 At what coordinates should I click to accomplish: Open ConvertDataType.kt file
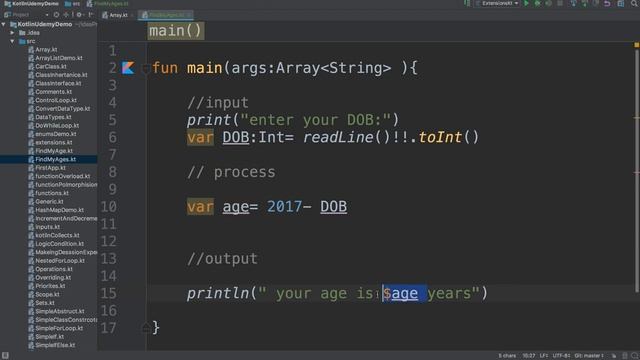pos(62,109)
